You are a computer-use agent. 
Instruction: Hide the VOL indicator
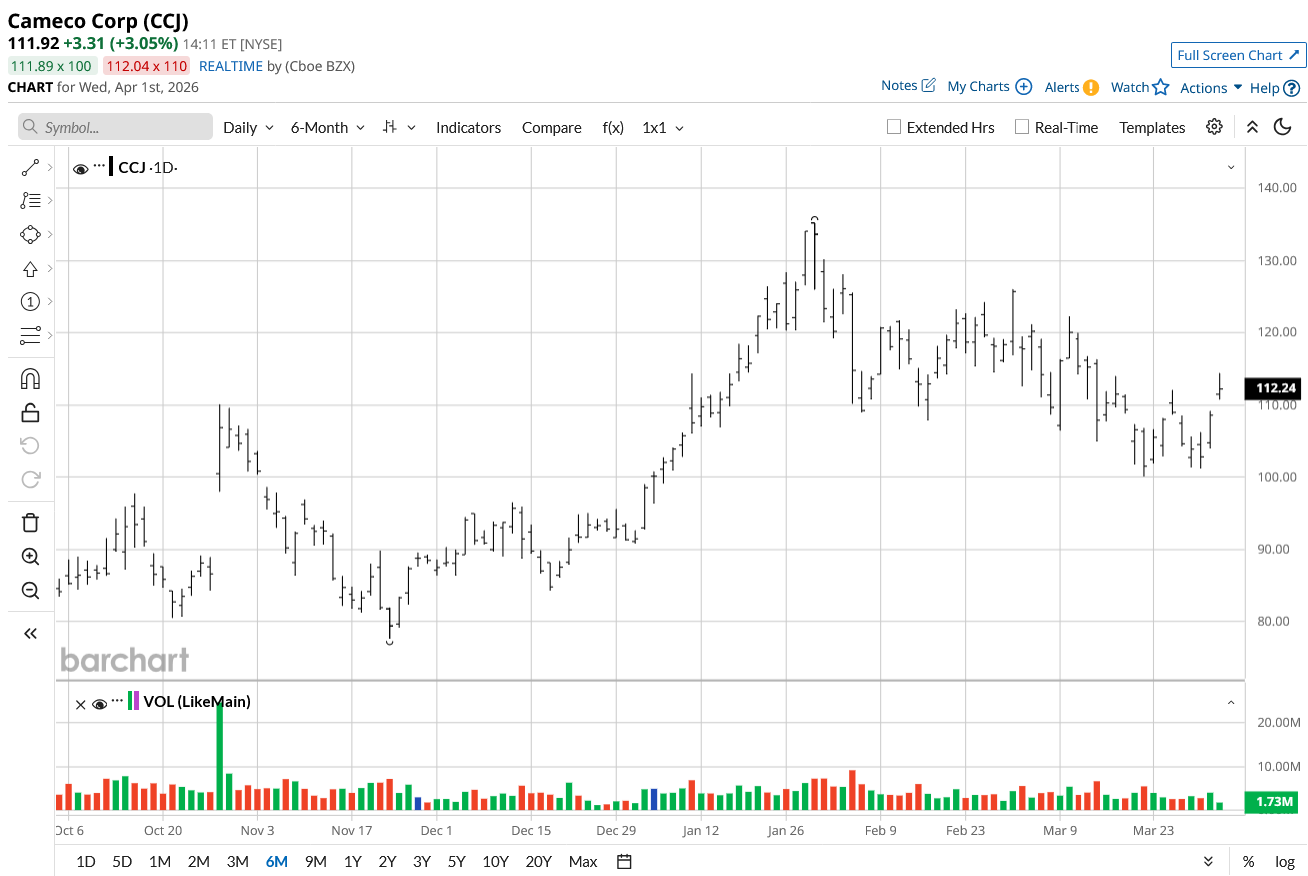coord(99,704)
